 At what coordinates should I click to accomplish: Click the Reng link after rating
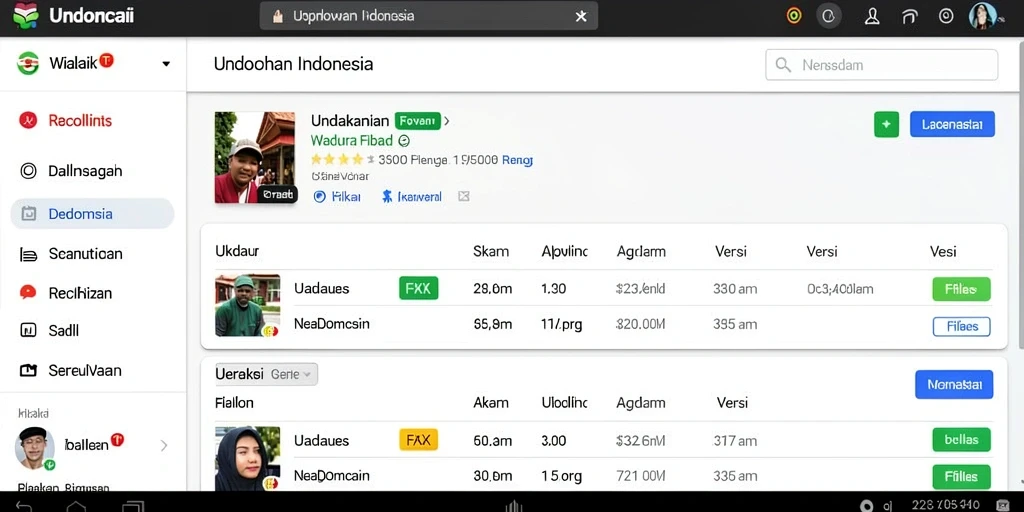click(x=518, y=159)
